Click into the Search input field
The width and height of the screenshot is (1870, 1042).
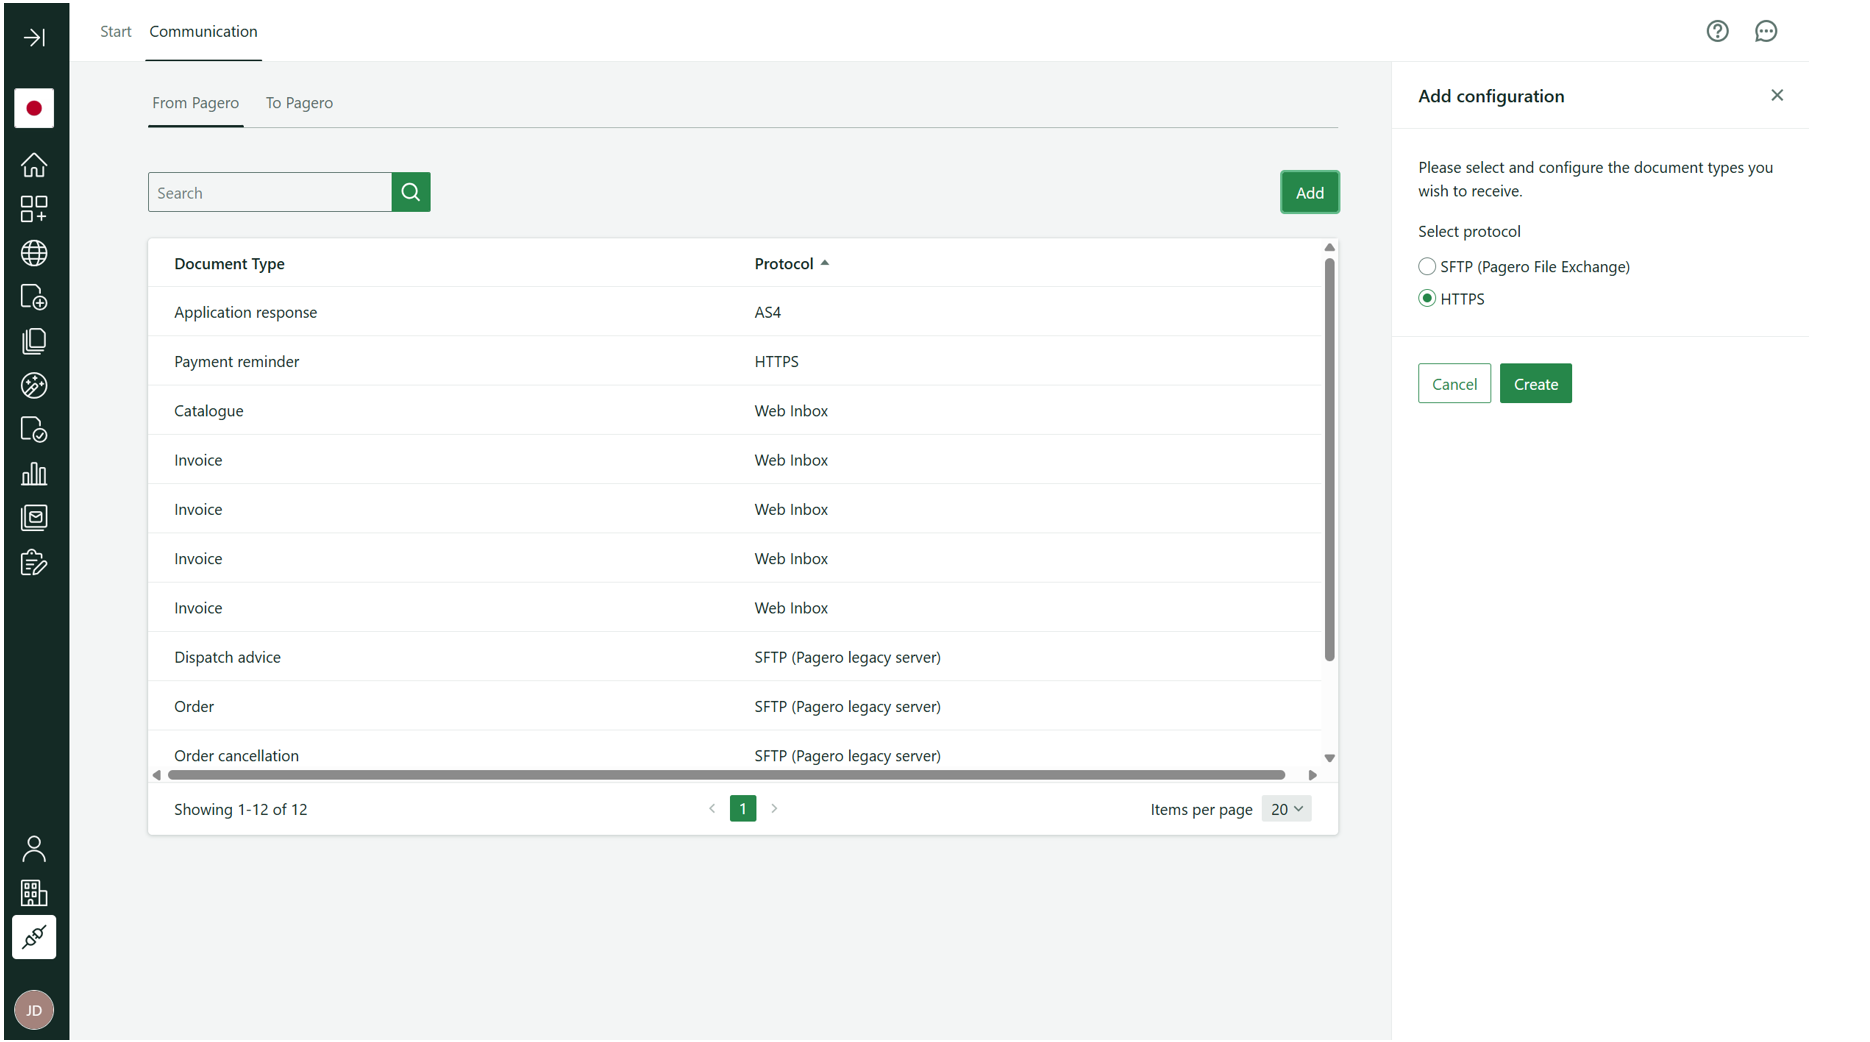[x=270, y=193]
